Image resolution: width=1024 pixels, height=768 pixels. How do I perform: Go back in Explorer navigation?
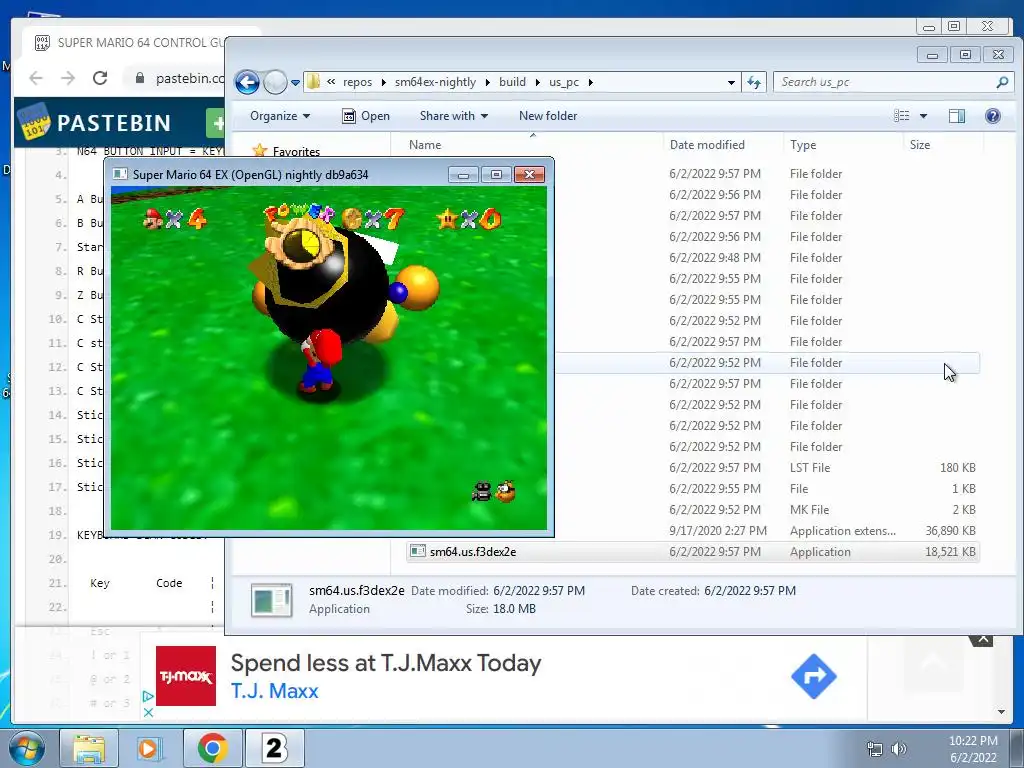247,82
